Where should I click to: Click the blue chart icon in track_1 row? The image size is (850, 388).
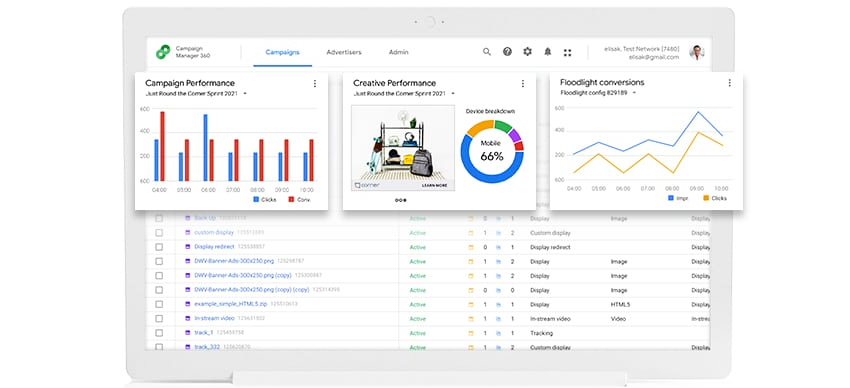pyautogui.click(x=499, y=333)
